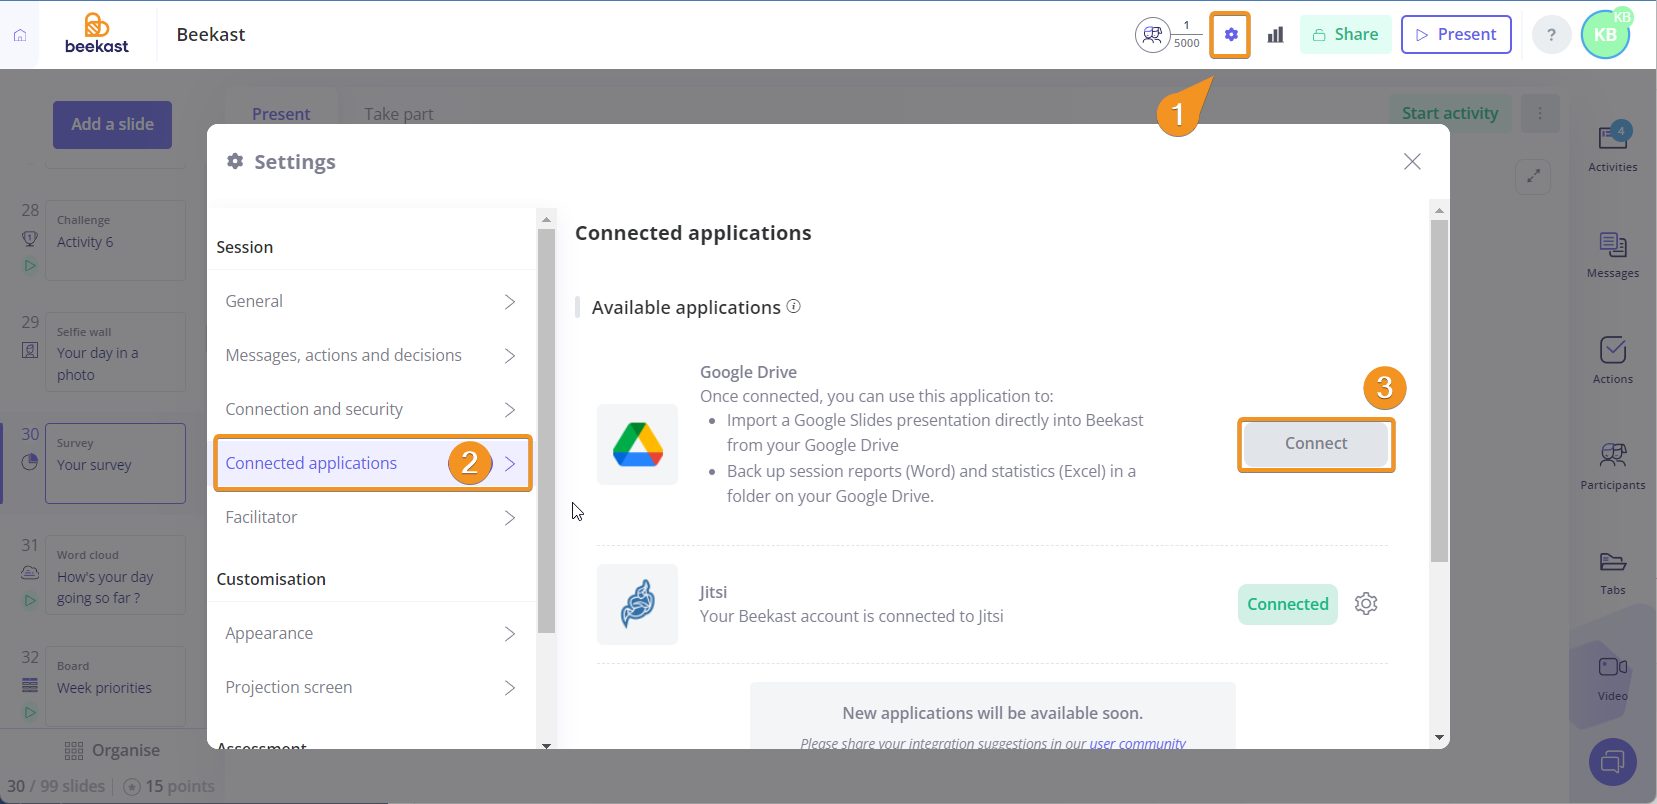
Task: Click Add a slide button
Action: [x=112, y=125]
